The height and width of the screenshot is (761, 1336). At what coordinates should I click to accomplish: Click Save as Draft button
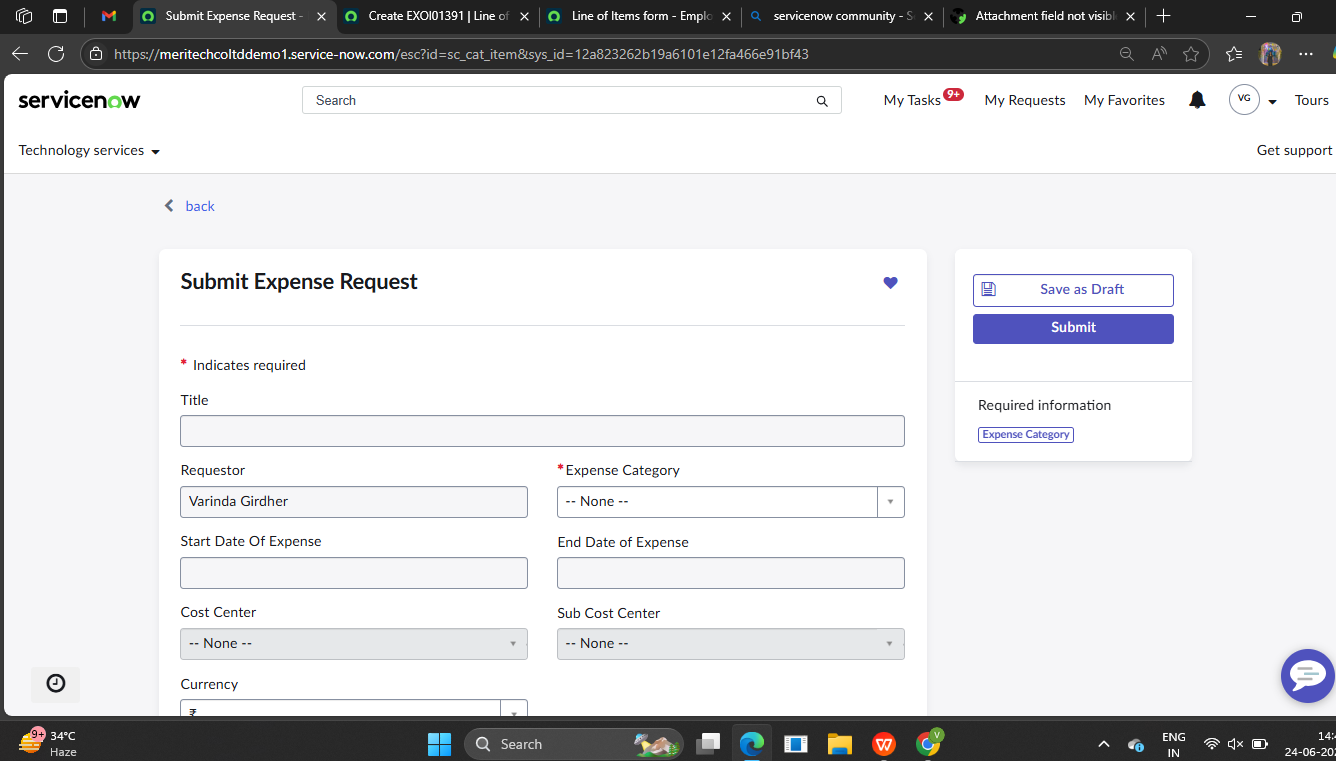tap(1073, 290)
